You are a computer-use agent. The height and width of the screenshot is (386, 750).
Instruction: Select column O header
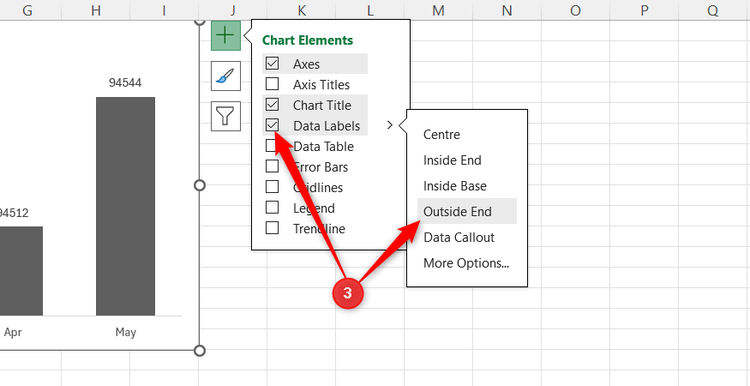click(x=575, y=10)
